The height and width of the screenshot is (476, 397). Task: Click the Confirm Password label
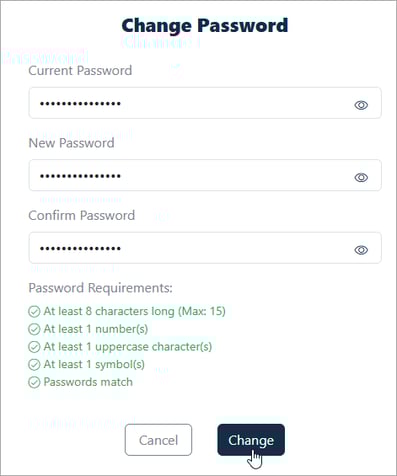pos(82,215)
